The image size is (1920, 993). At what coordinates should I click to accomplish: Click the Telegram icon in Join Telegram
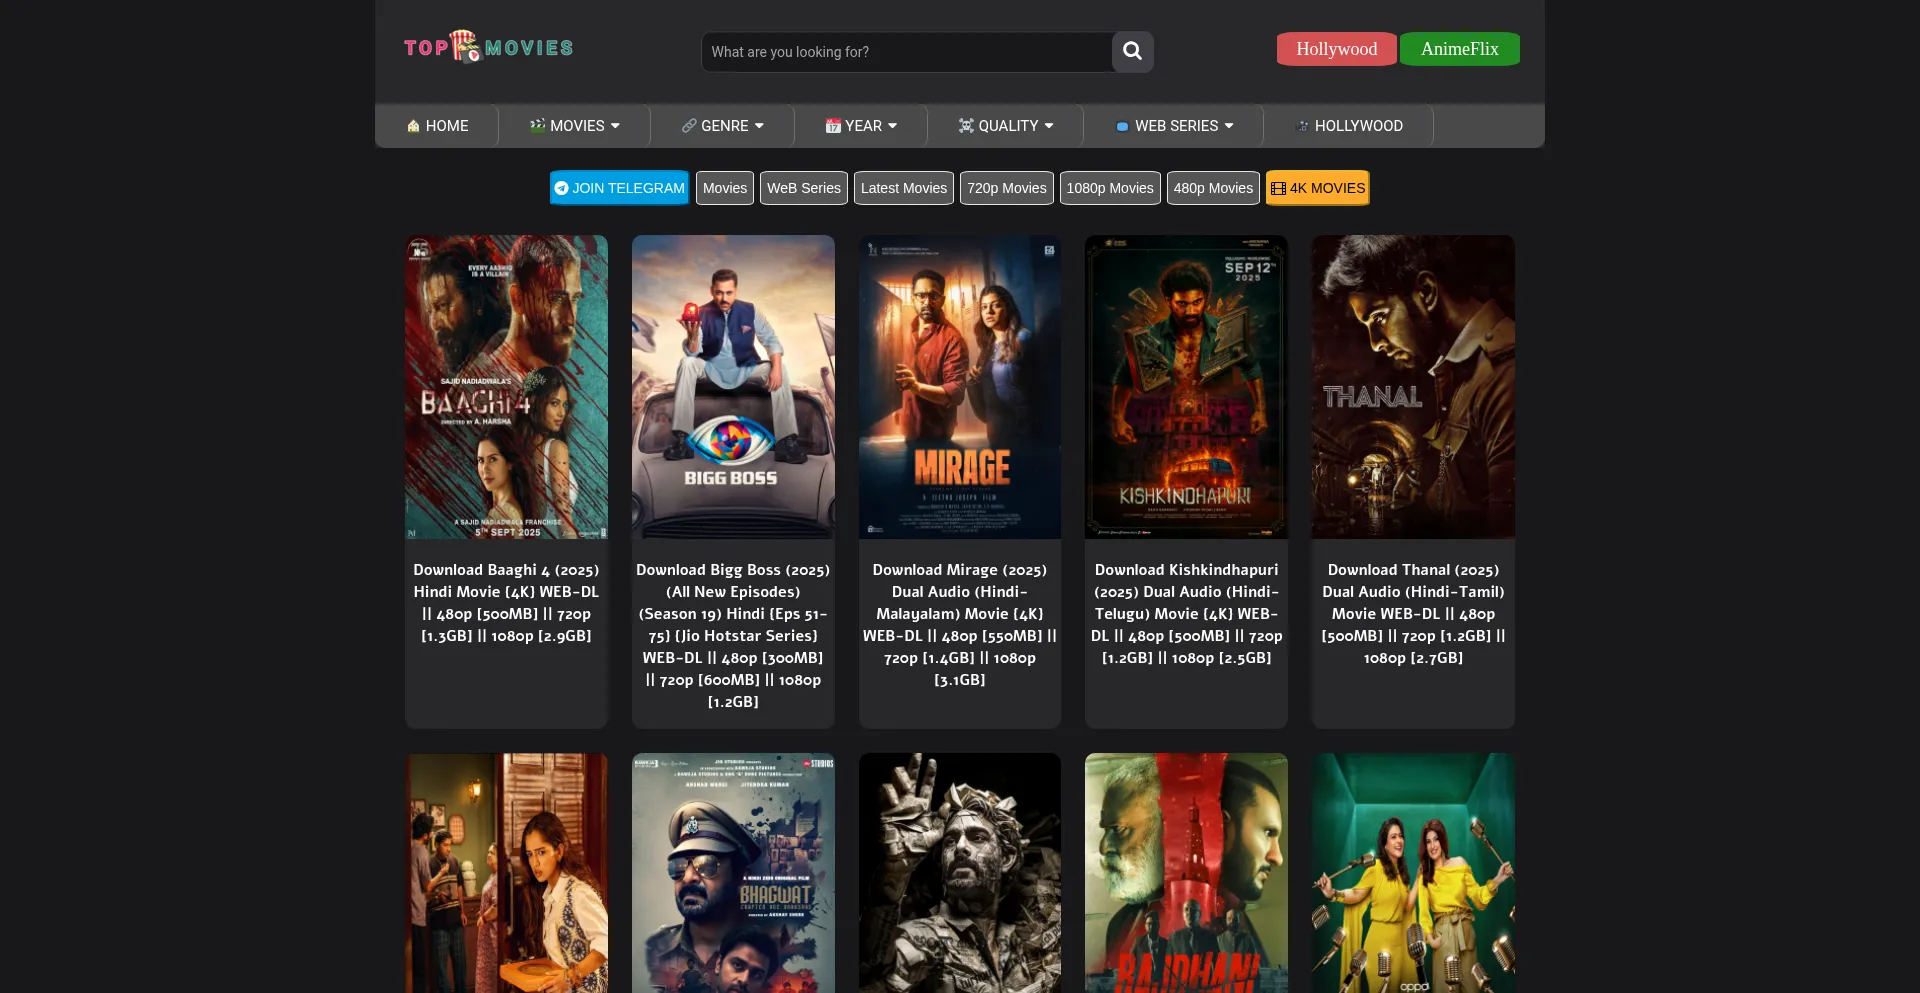pos(561,188)
